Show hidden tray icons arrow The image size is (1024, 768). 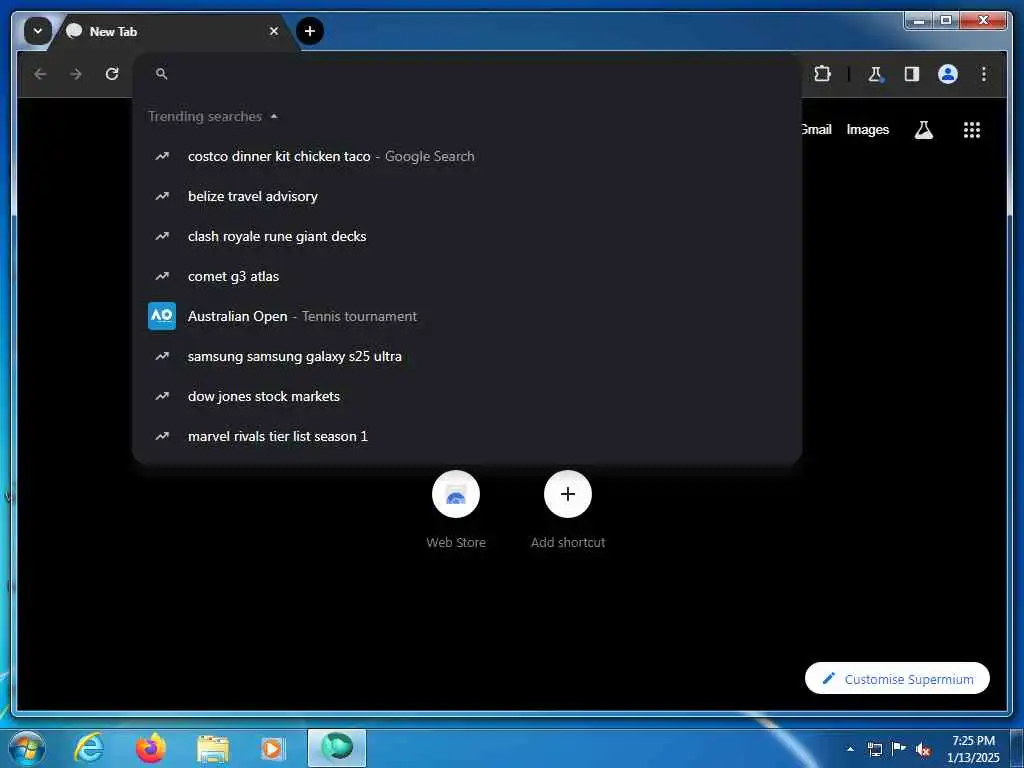point(850,749)
